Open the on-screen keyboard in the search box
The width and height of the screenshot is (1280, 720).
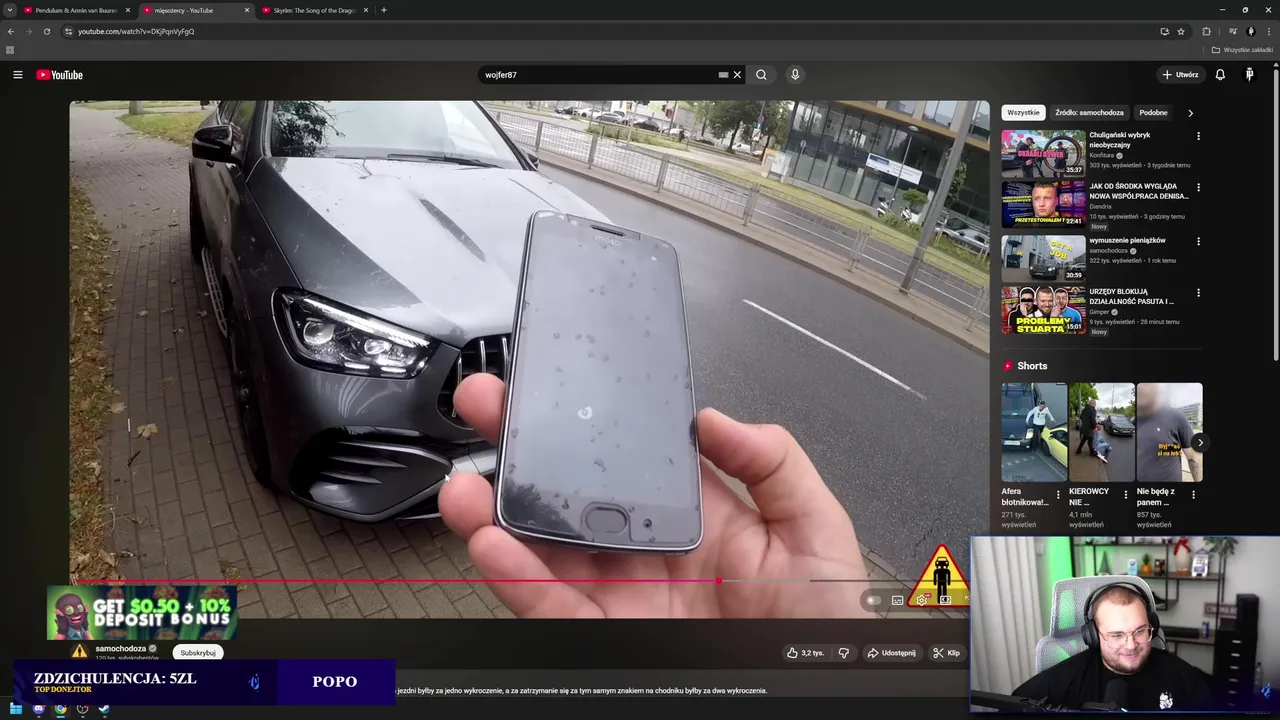[723, 75]
